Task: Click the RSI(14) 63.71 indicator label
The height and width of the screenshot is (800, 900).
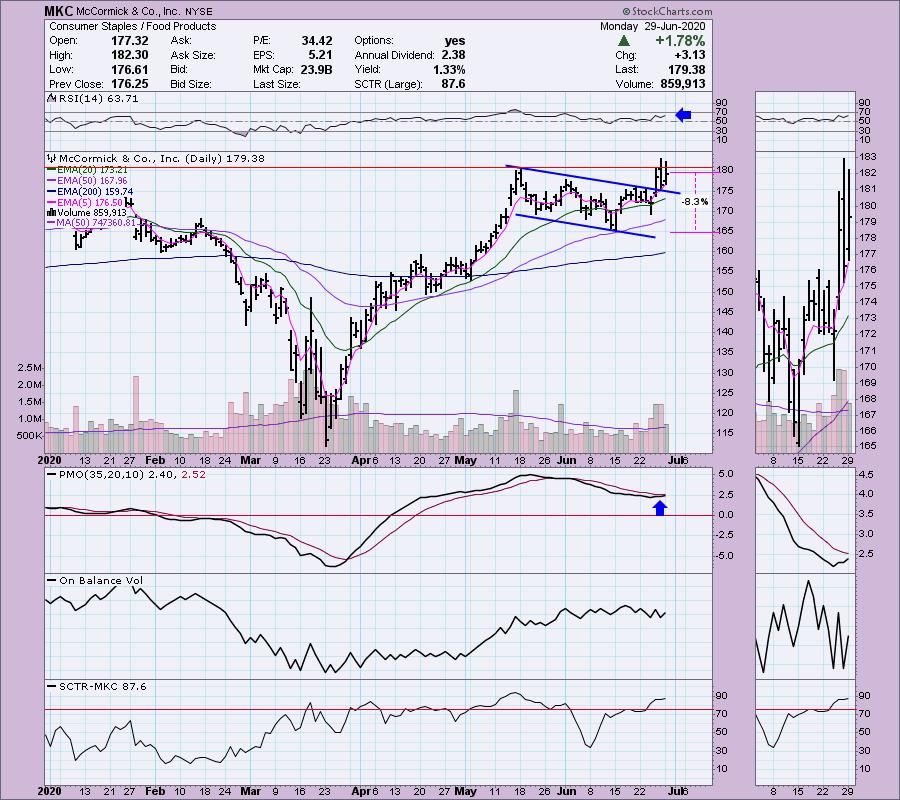Action: click(98, 99)
